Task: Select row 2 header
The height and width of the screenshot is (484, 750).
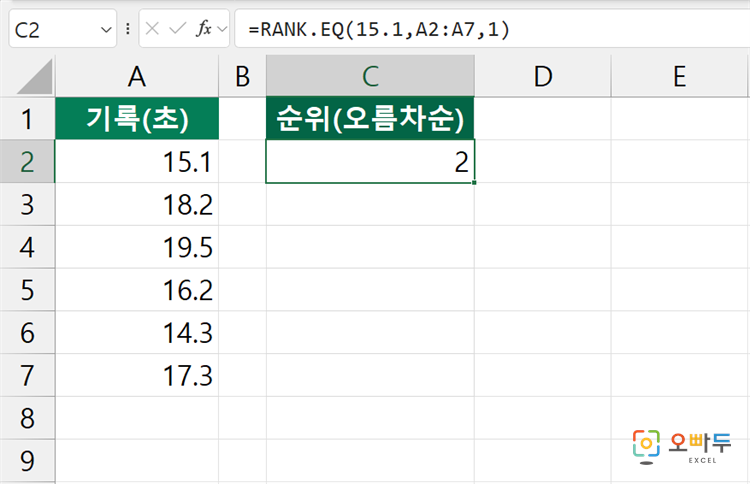Action: coord(27,162)
